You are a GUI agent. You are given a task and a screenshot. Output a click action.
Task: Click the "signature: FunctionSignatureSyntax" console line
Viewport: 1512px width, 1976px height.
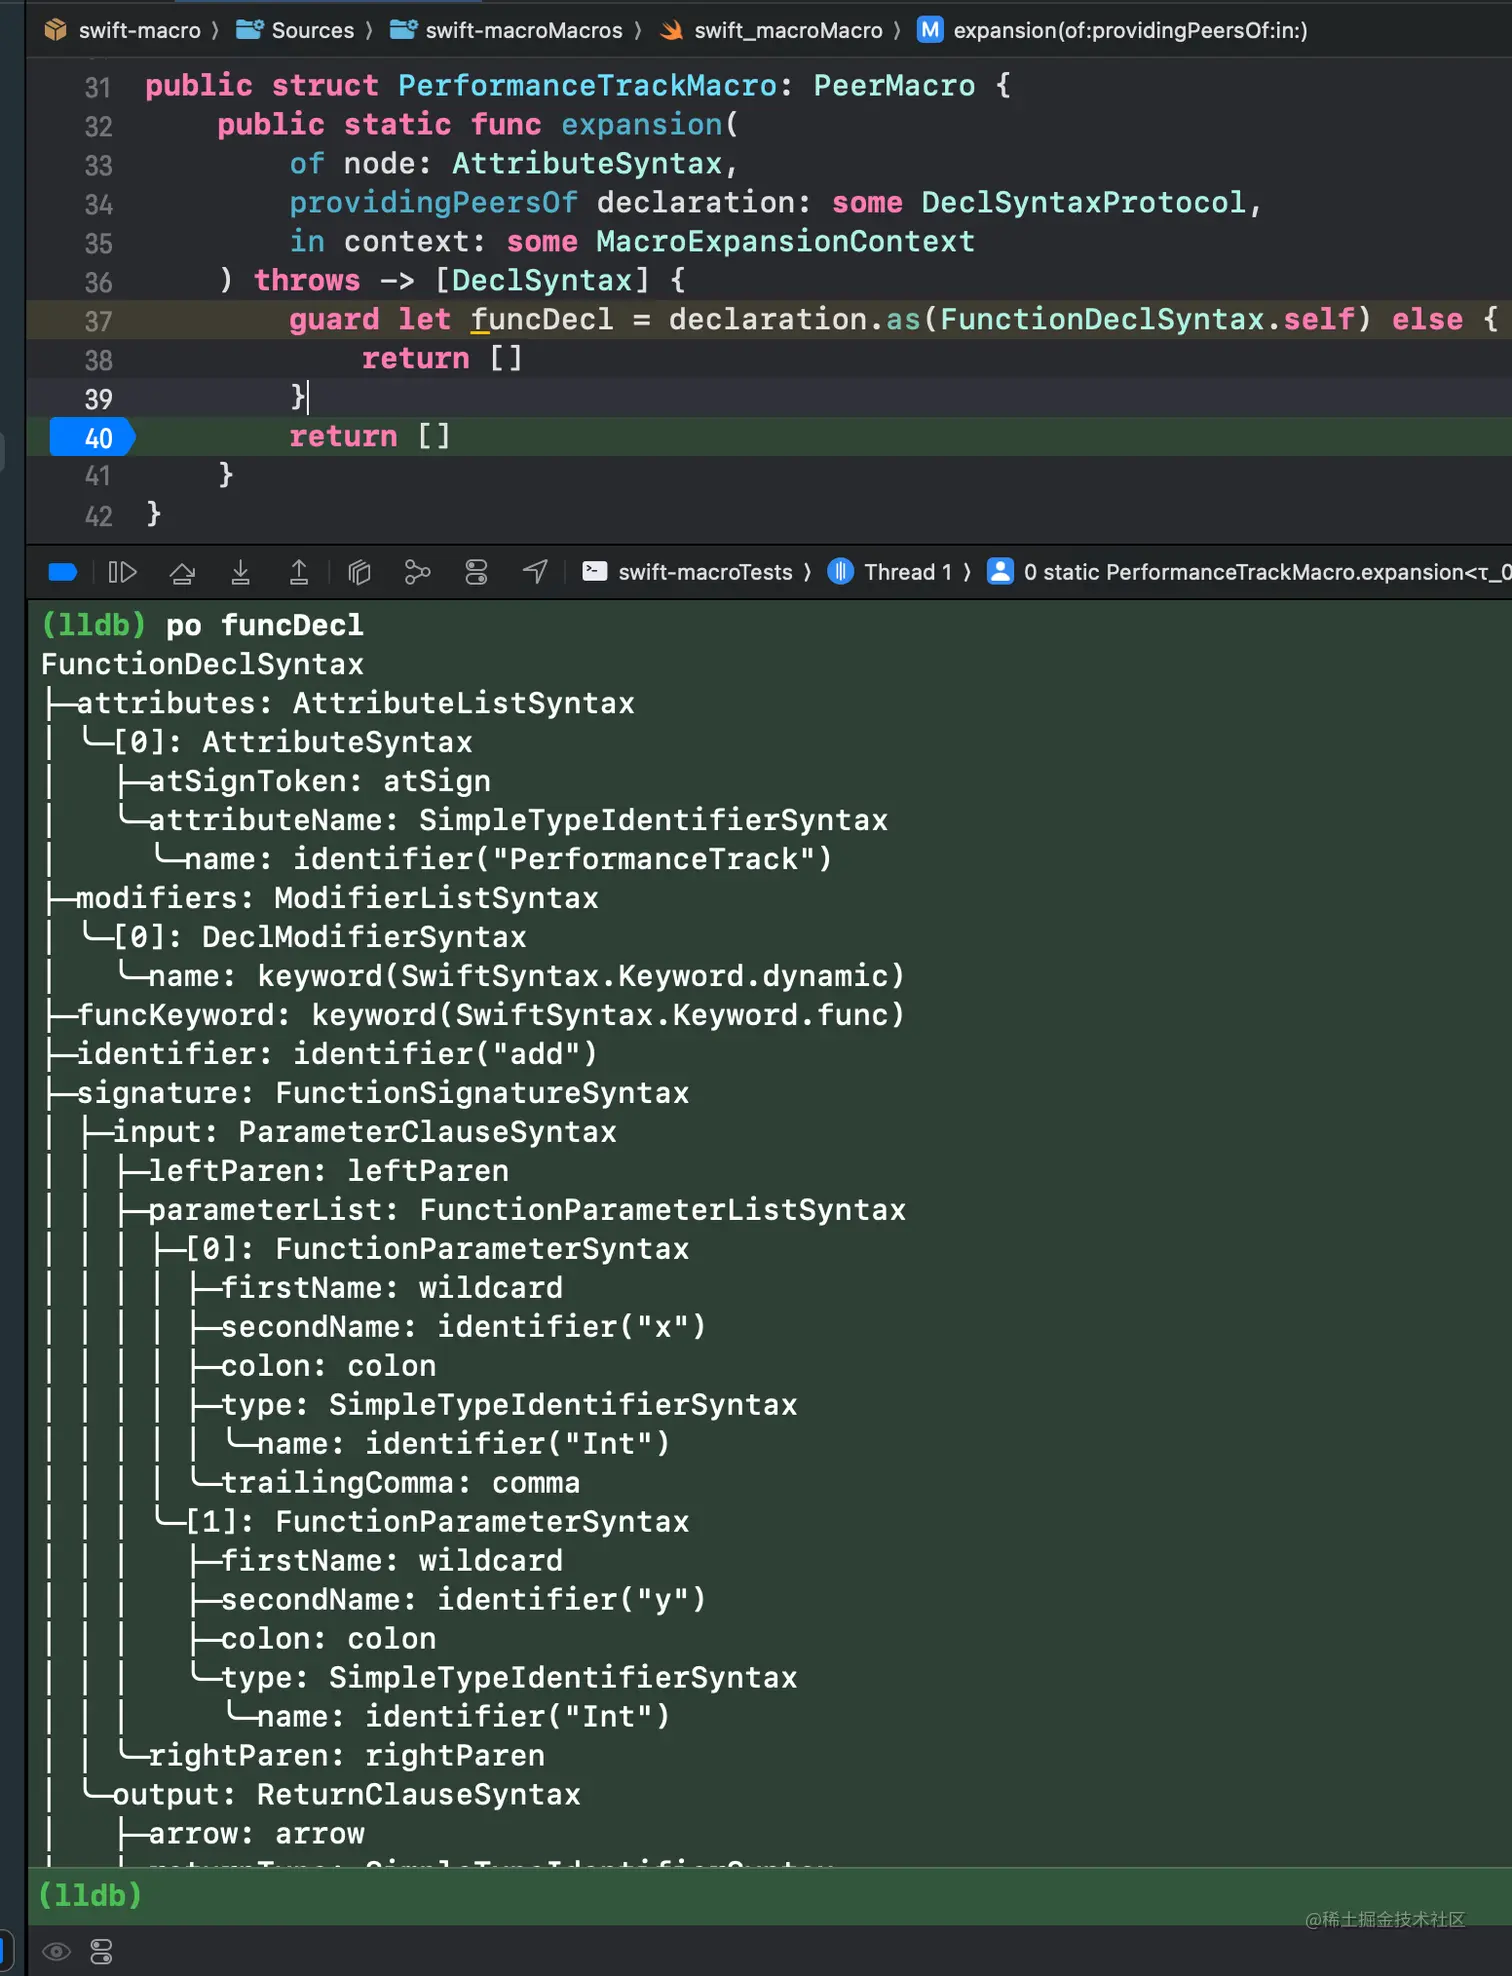coord(382,1094)
